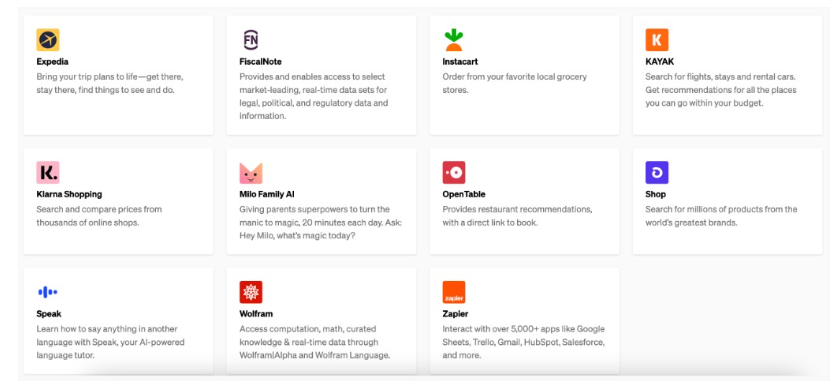Click the OpenTable title label
Screen dimensions: 836x381
464,194
